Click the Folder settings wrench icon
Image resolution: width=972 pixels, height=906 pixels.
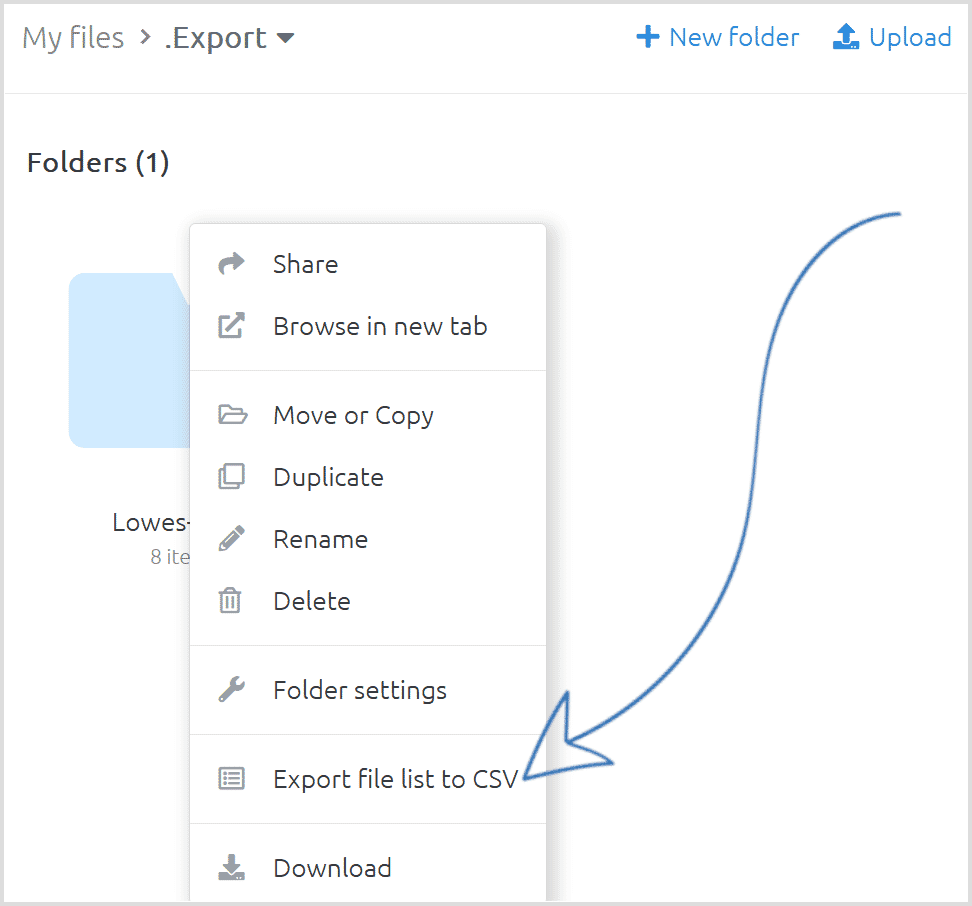click(231, 690)
